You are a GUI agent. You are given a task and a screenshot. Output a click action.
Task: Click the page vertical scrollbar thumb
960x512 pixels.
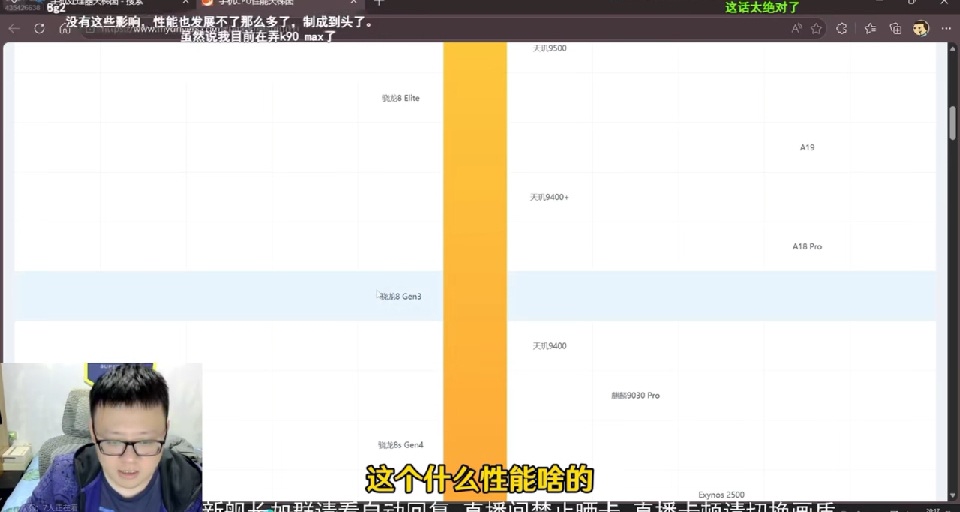953,122
